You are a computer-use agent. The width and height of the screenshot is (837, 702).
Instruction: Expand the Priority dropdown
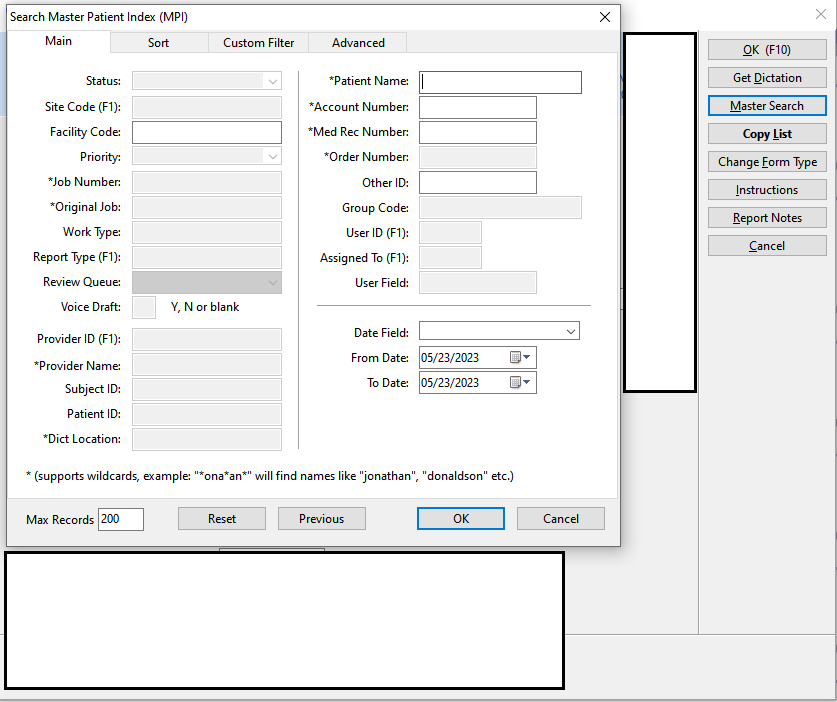(273, 157)
